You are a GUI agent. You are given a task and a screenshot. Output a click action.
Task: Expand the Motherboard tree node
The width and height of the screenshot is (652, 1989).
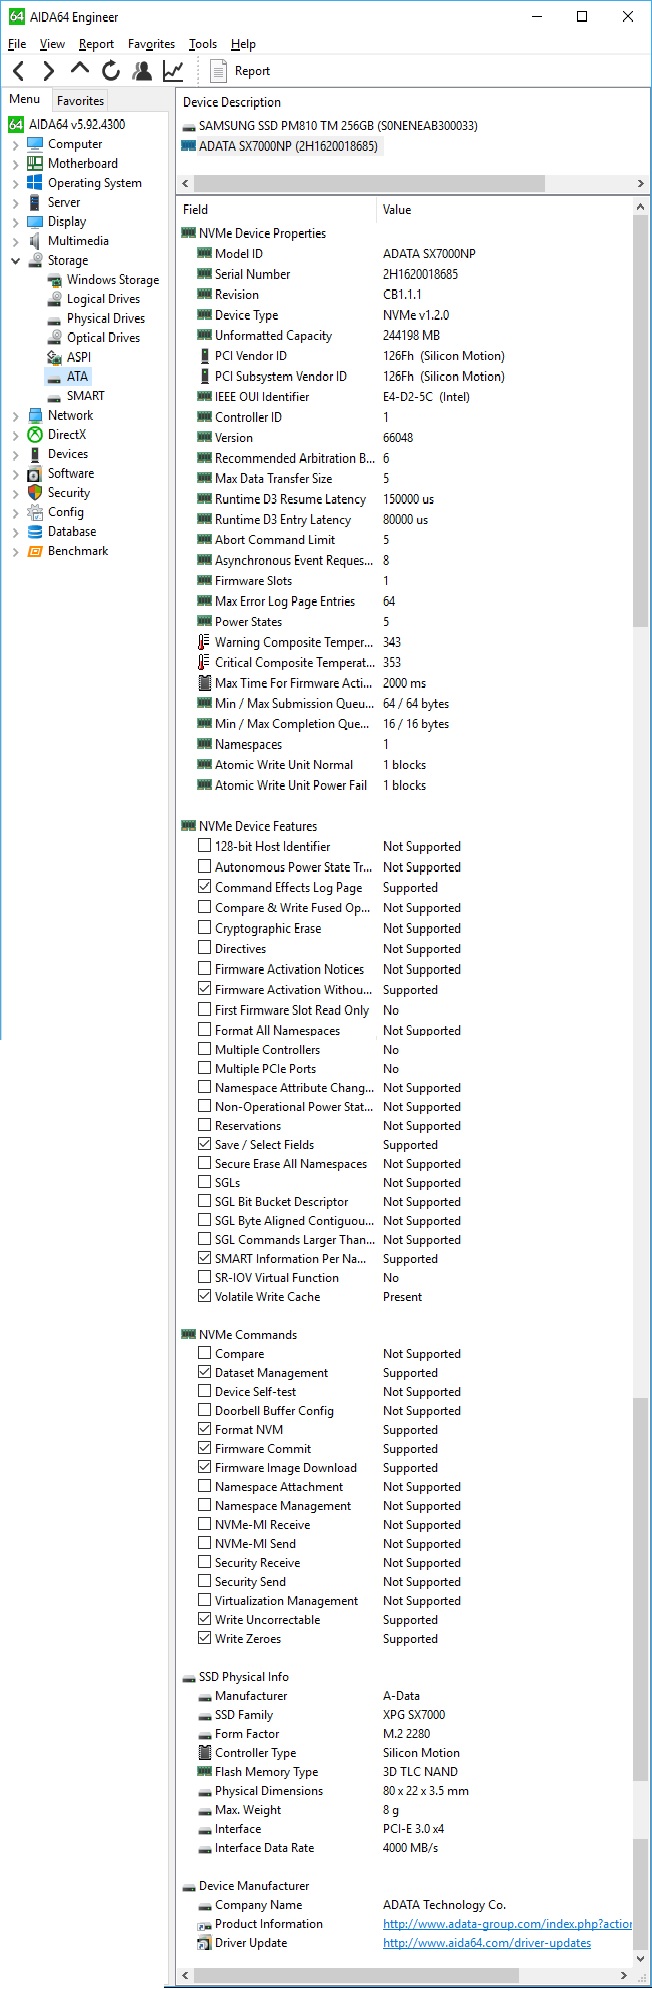point(16,163)
